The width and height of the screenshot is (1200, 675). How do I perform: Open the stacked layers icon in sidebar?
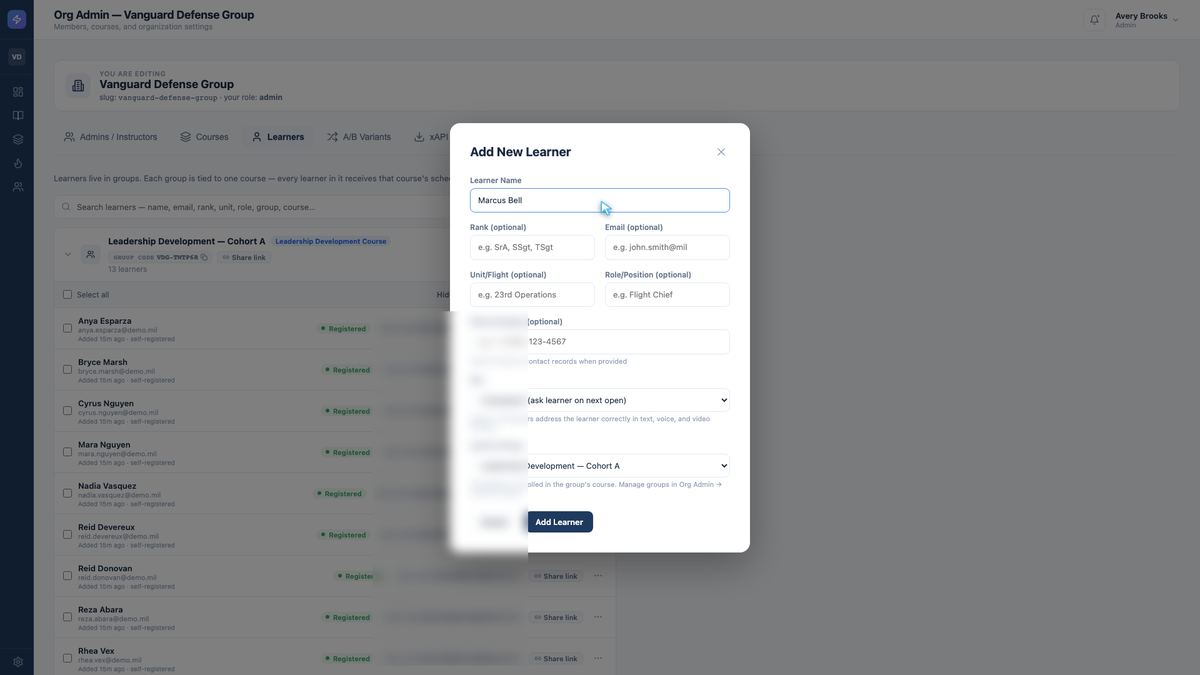pos(17,140)
